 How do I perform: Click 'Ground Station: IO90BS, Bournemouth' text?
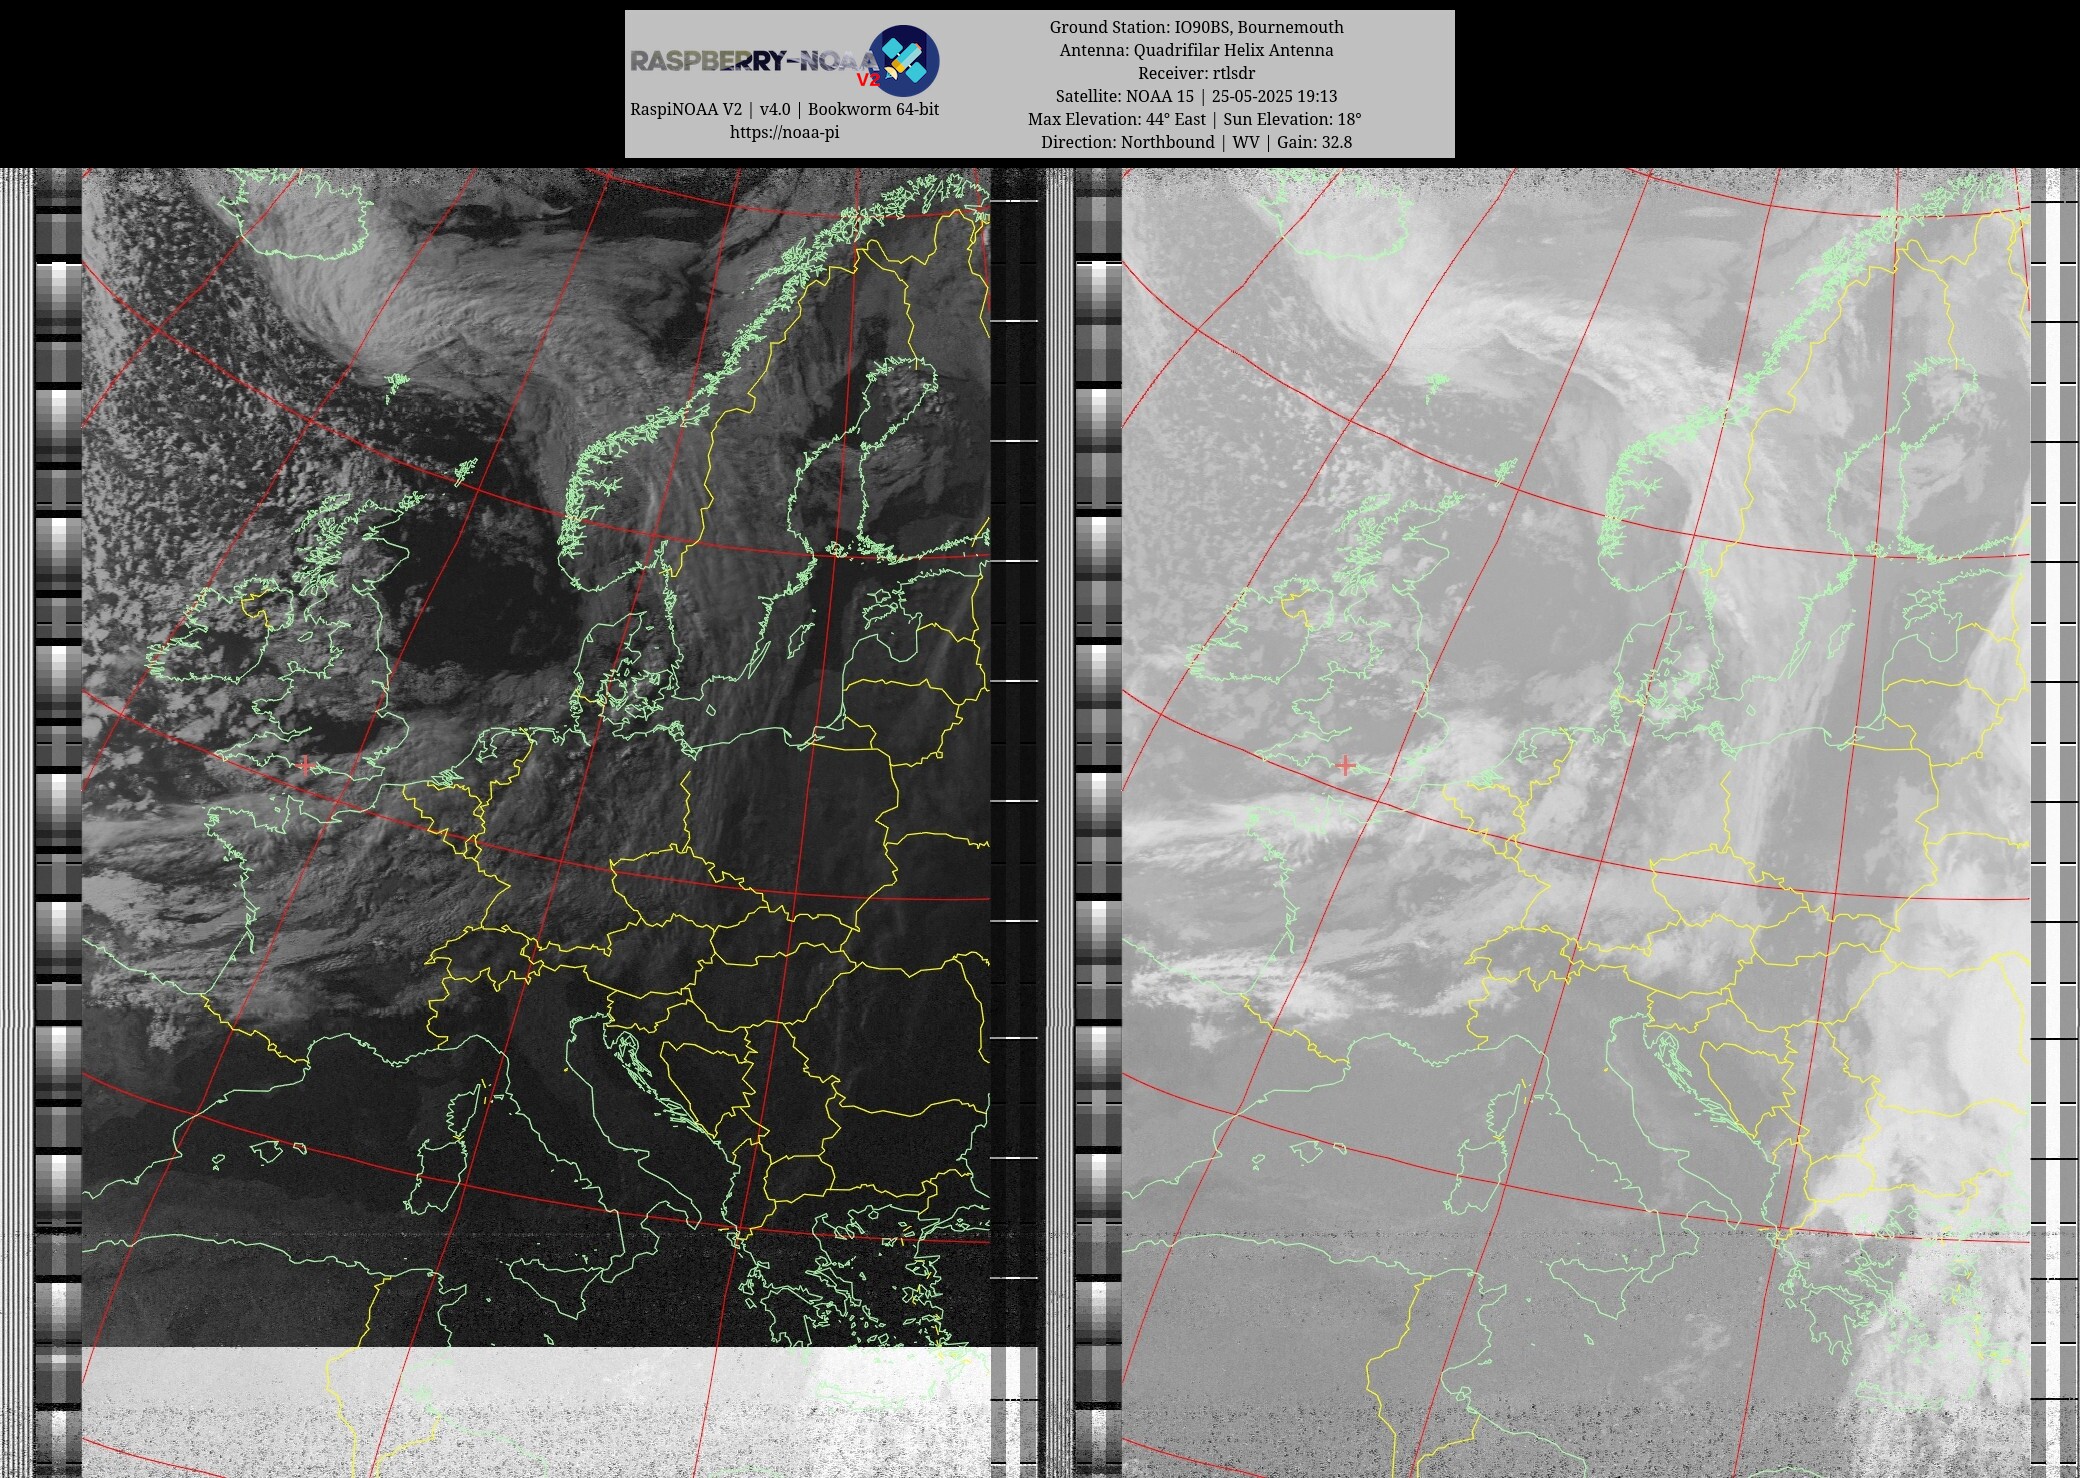(x=1196, y=27)
